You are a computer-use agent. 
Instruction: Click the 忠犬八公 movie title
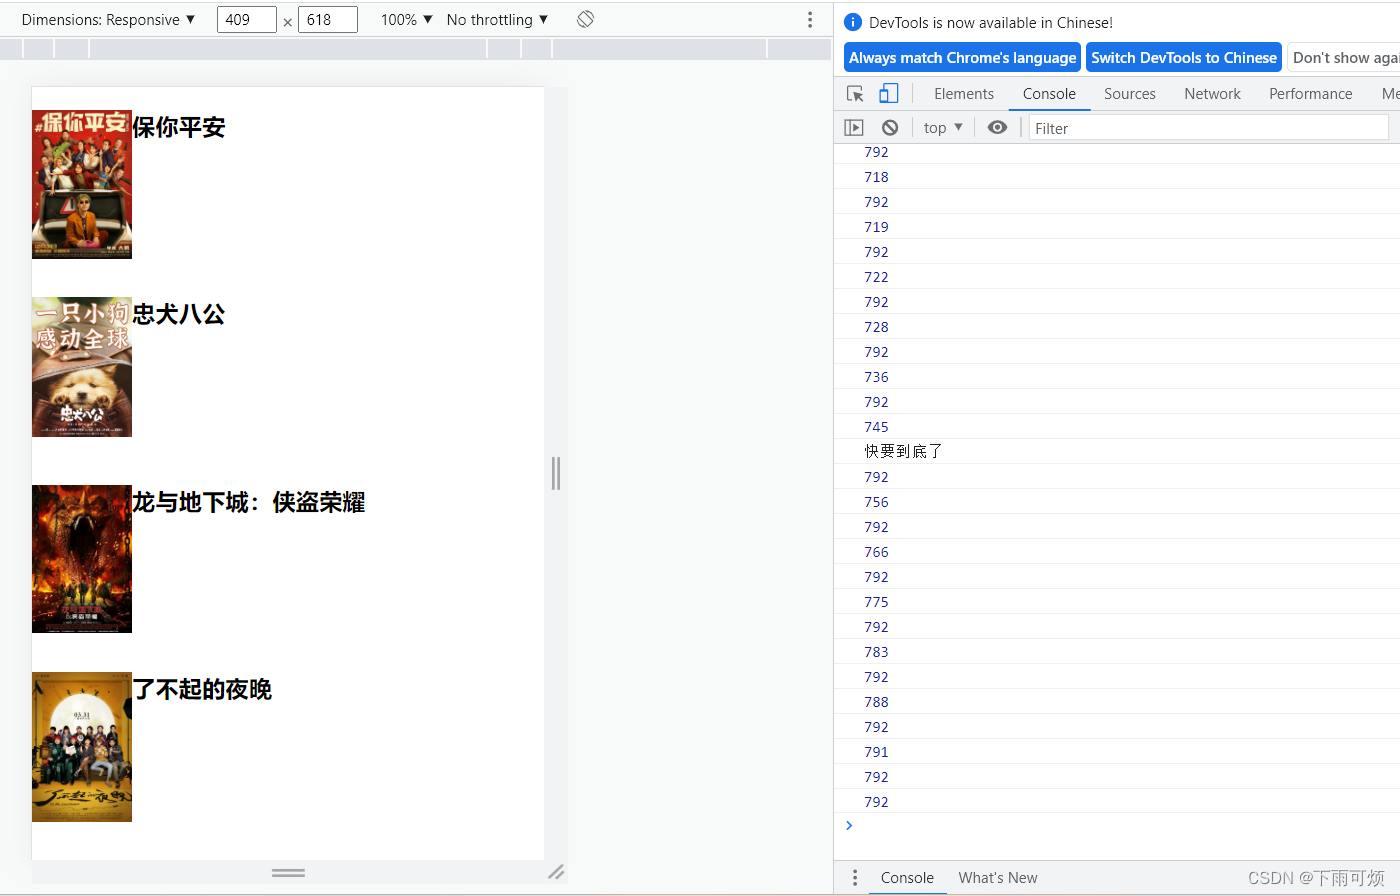179,314
